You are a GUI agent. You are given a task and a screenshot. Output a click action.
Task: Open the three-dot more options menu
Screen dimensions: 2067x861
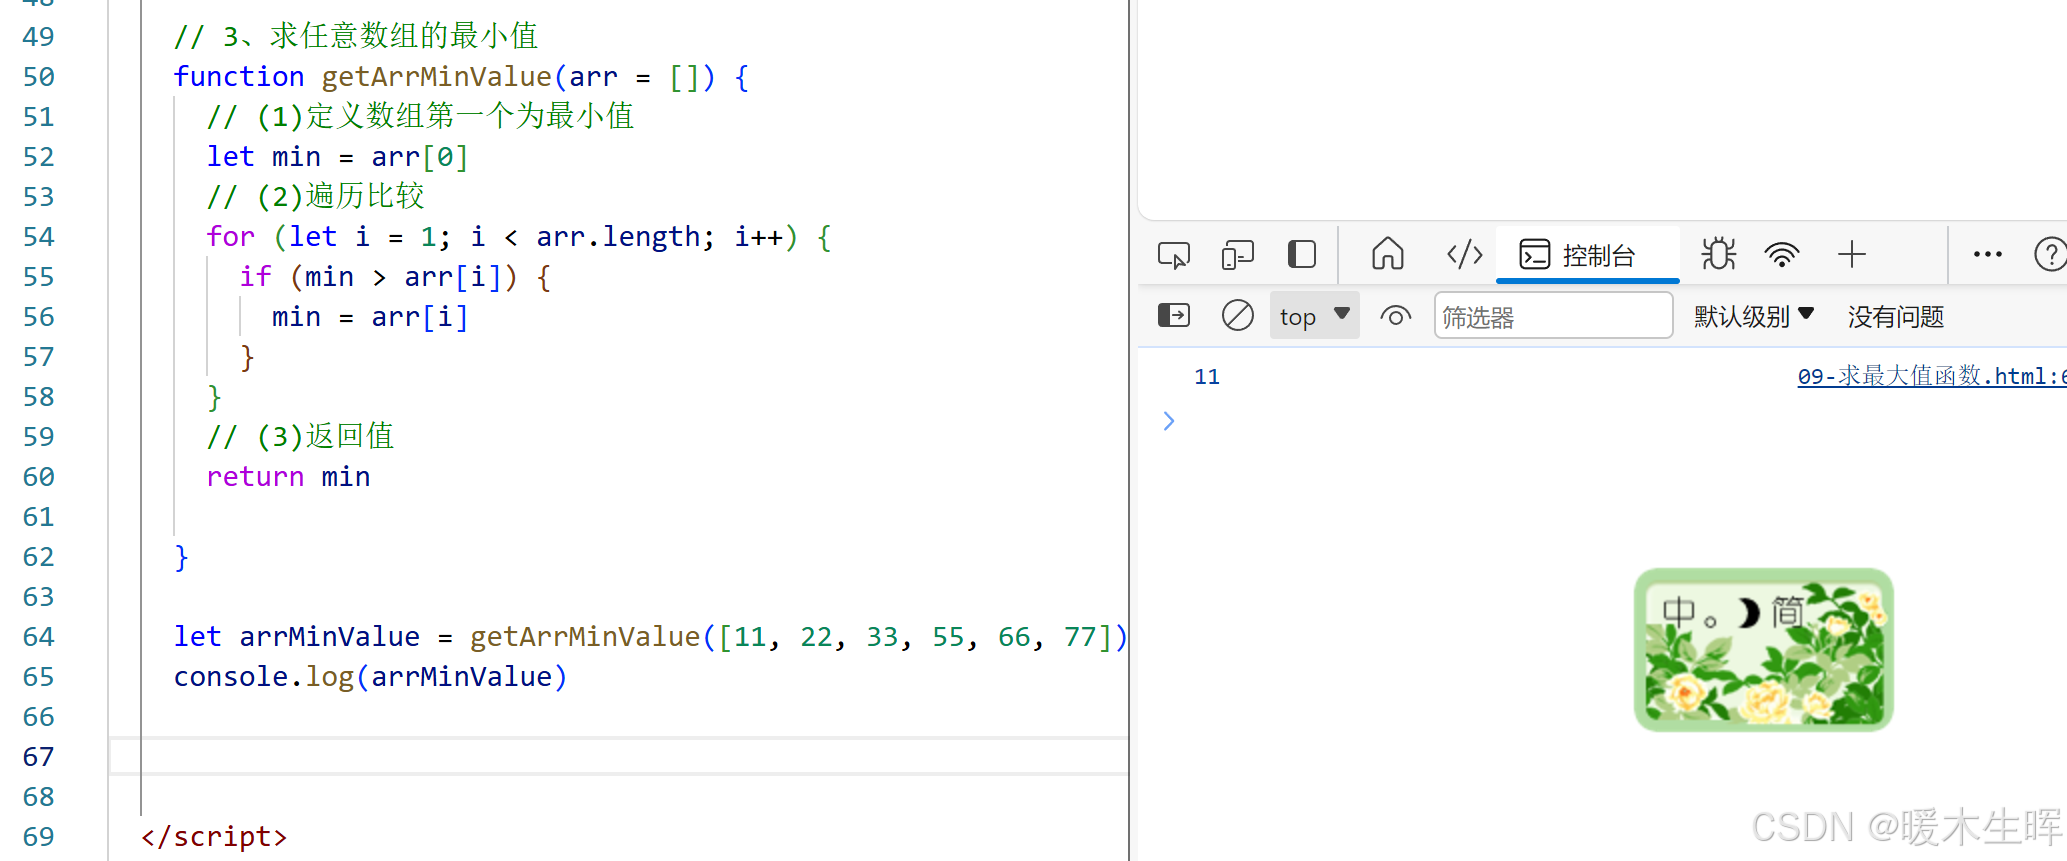1988,254
